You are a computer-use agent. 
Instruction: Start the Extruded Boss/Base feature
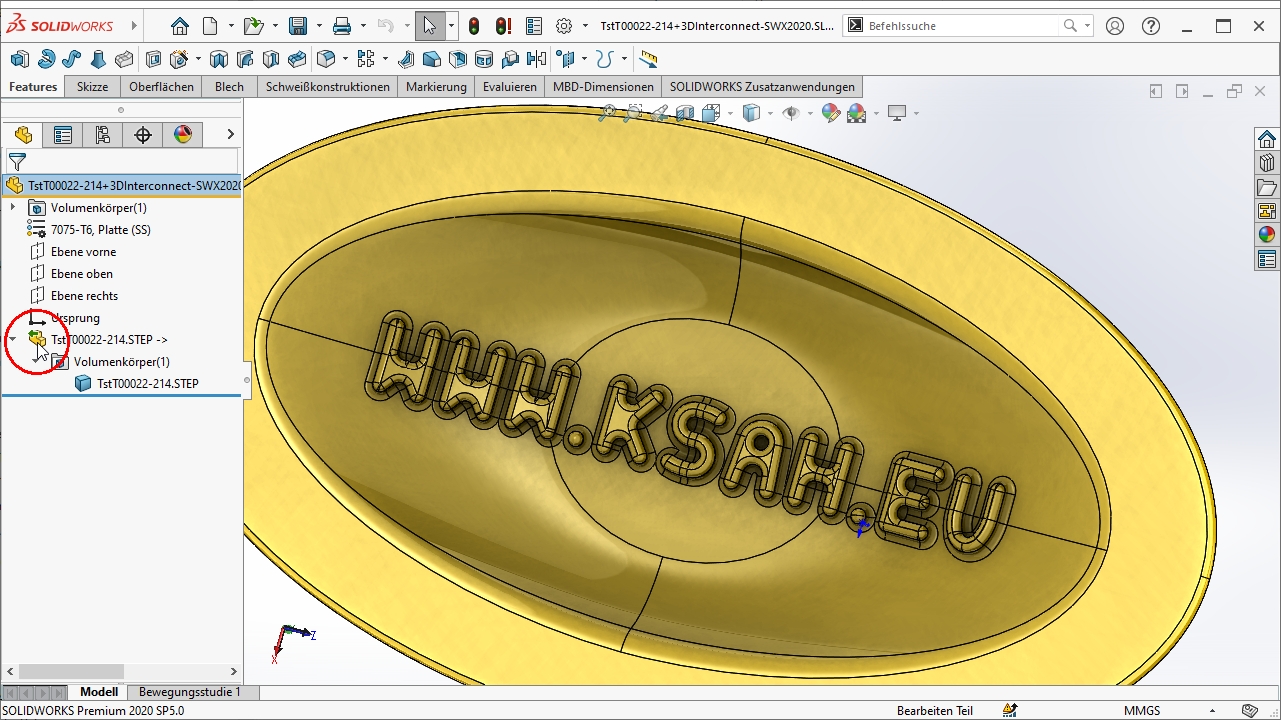[x=20, y=59]
